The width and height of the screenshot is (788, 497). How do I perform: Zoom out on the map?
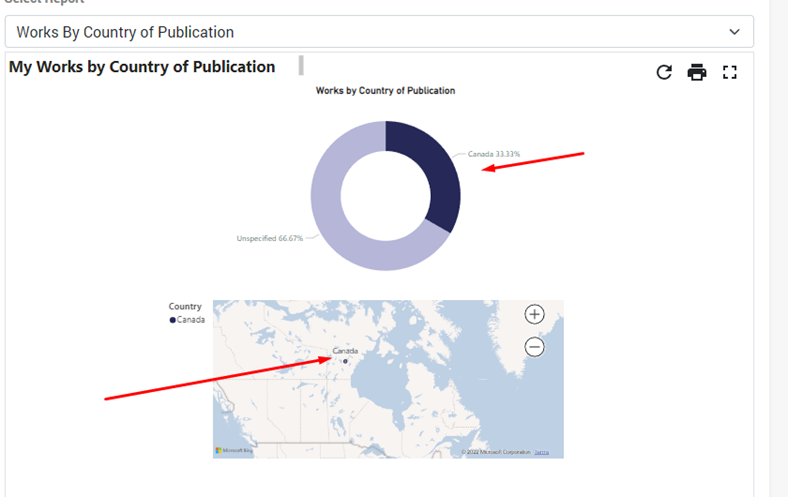click(x=535, y=347)
